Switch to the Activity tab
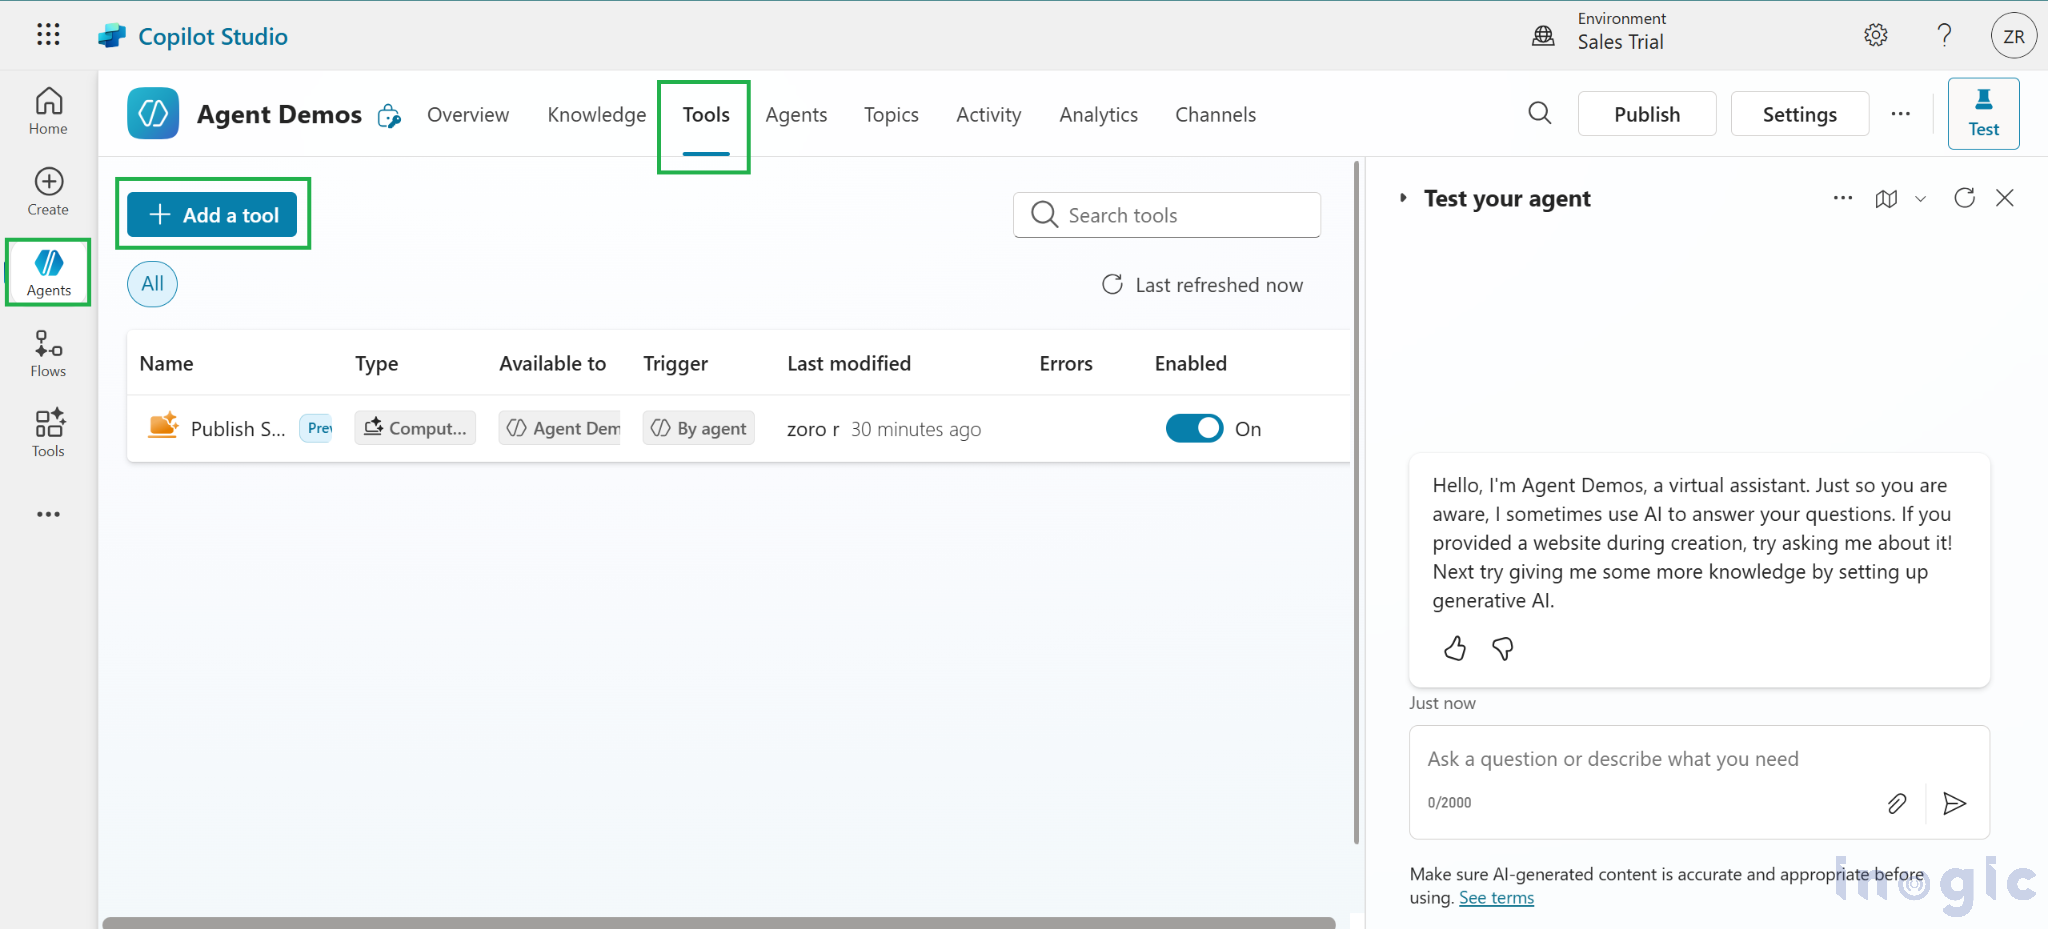2048x929 pixels. pyautogui.click(x=988, y=114)
